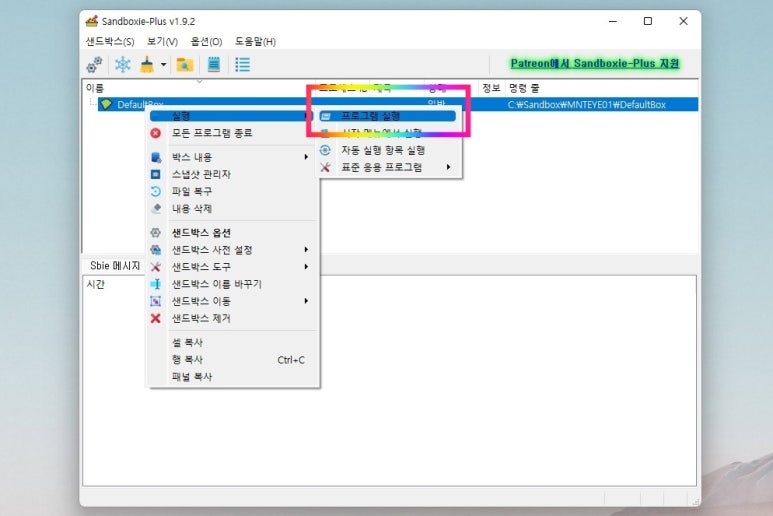Click the list view toolbar icon
The height and width of the screenshot is (516, 773).
click(242, 65)
